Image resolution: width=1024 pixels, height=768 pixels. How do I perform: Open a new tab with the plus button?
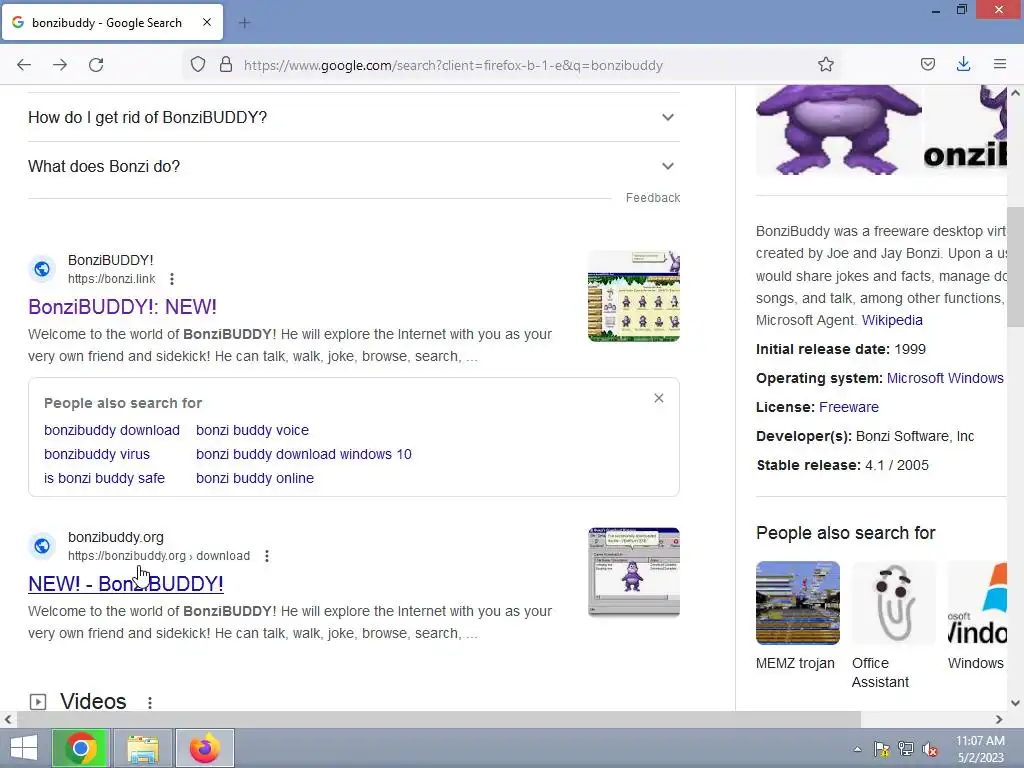click(245, 23)
